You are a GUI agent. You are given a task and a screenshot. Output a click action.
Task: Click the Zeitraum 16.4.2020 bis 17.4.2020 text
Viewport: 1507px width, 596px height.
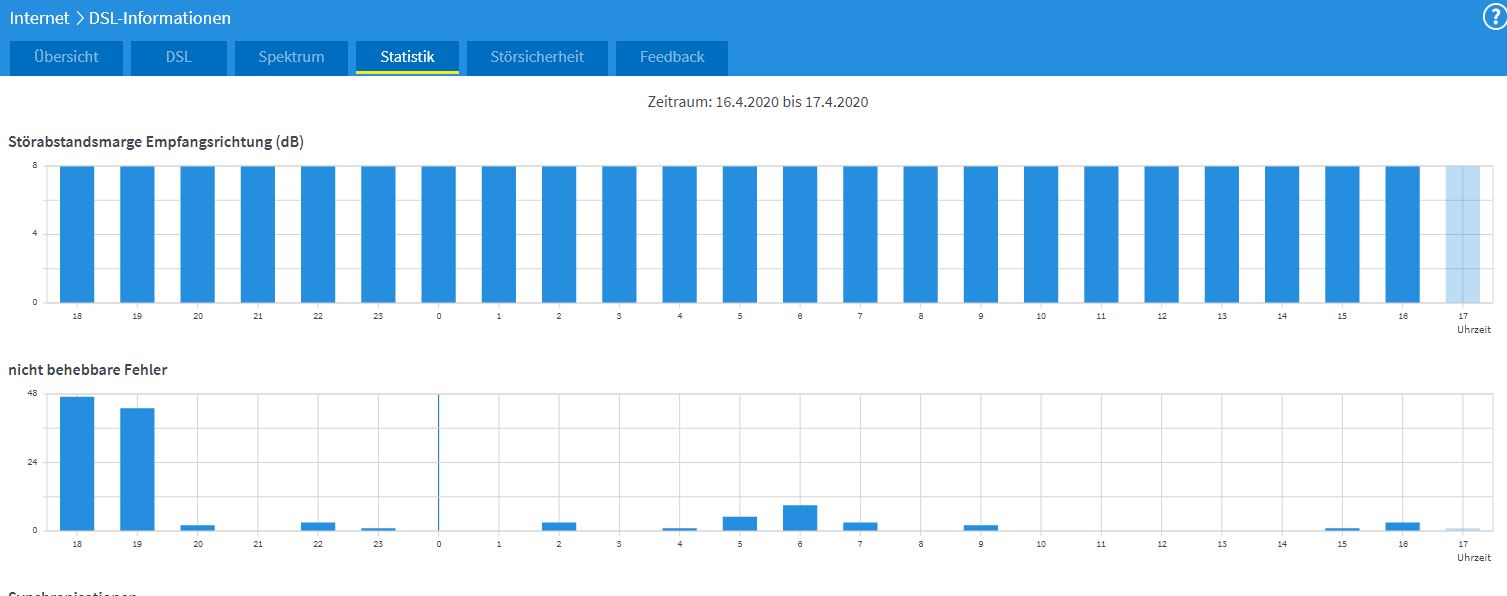pos(758,102)
